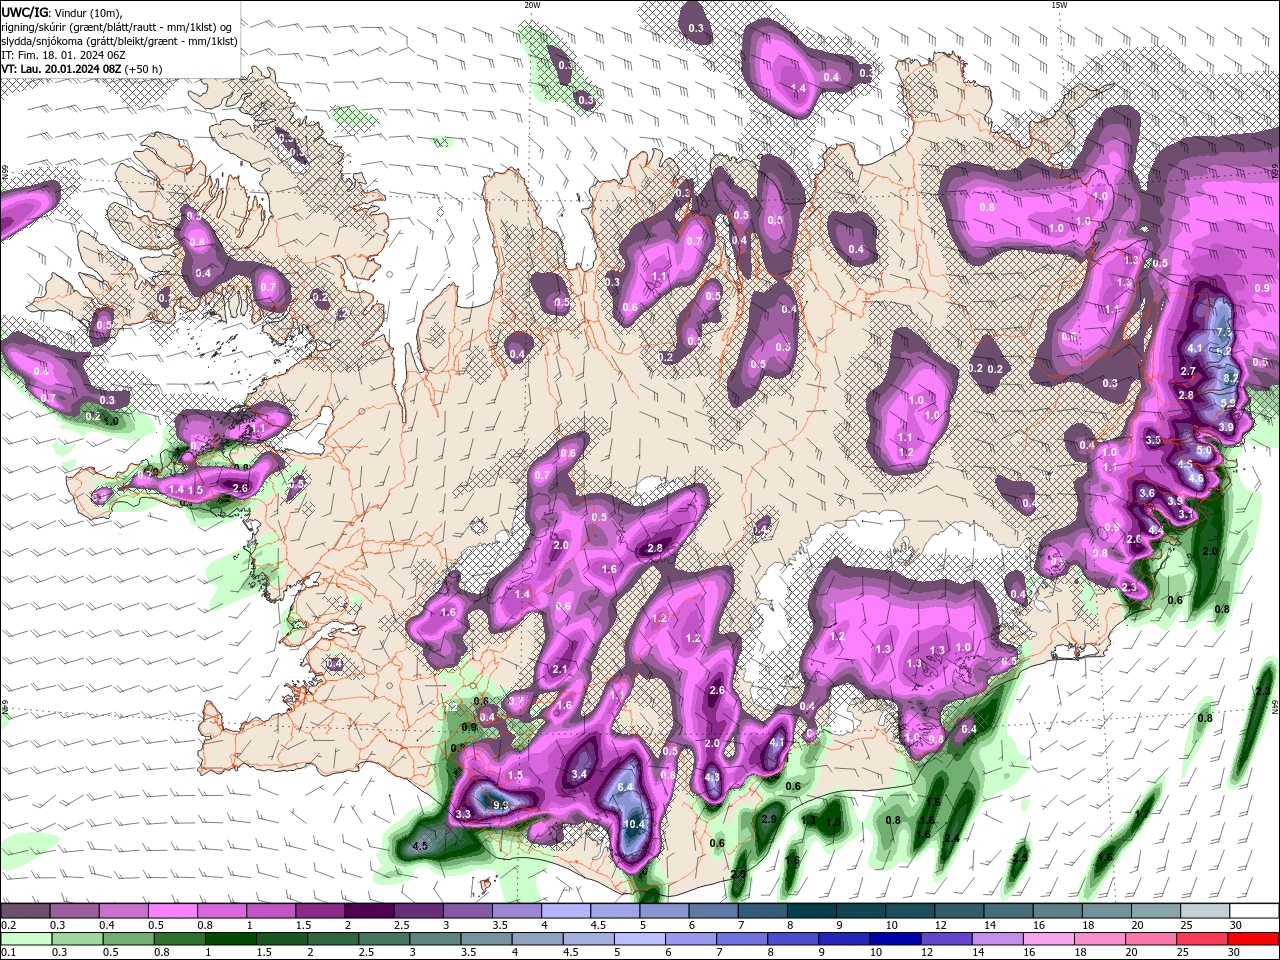Click the darkest green rain swatch labeled 1
1280x960 pixels.
click(230, 938)
